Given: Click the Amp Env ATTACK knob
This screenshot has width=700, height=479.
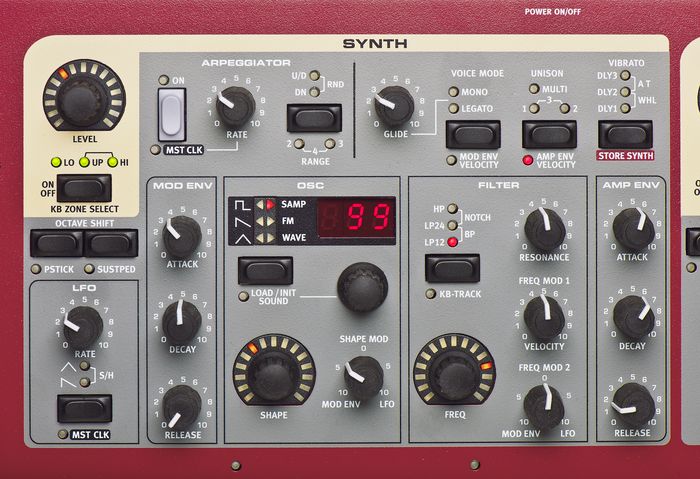Looking at the screenshot, I should tap(633, 229).
